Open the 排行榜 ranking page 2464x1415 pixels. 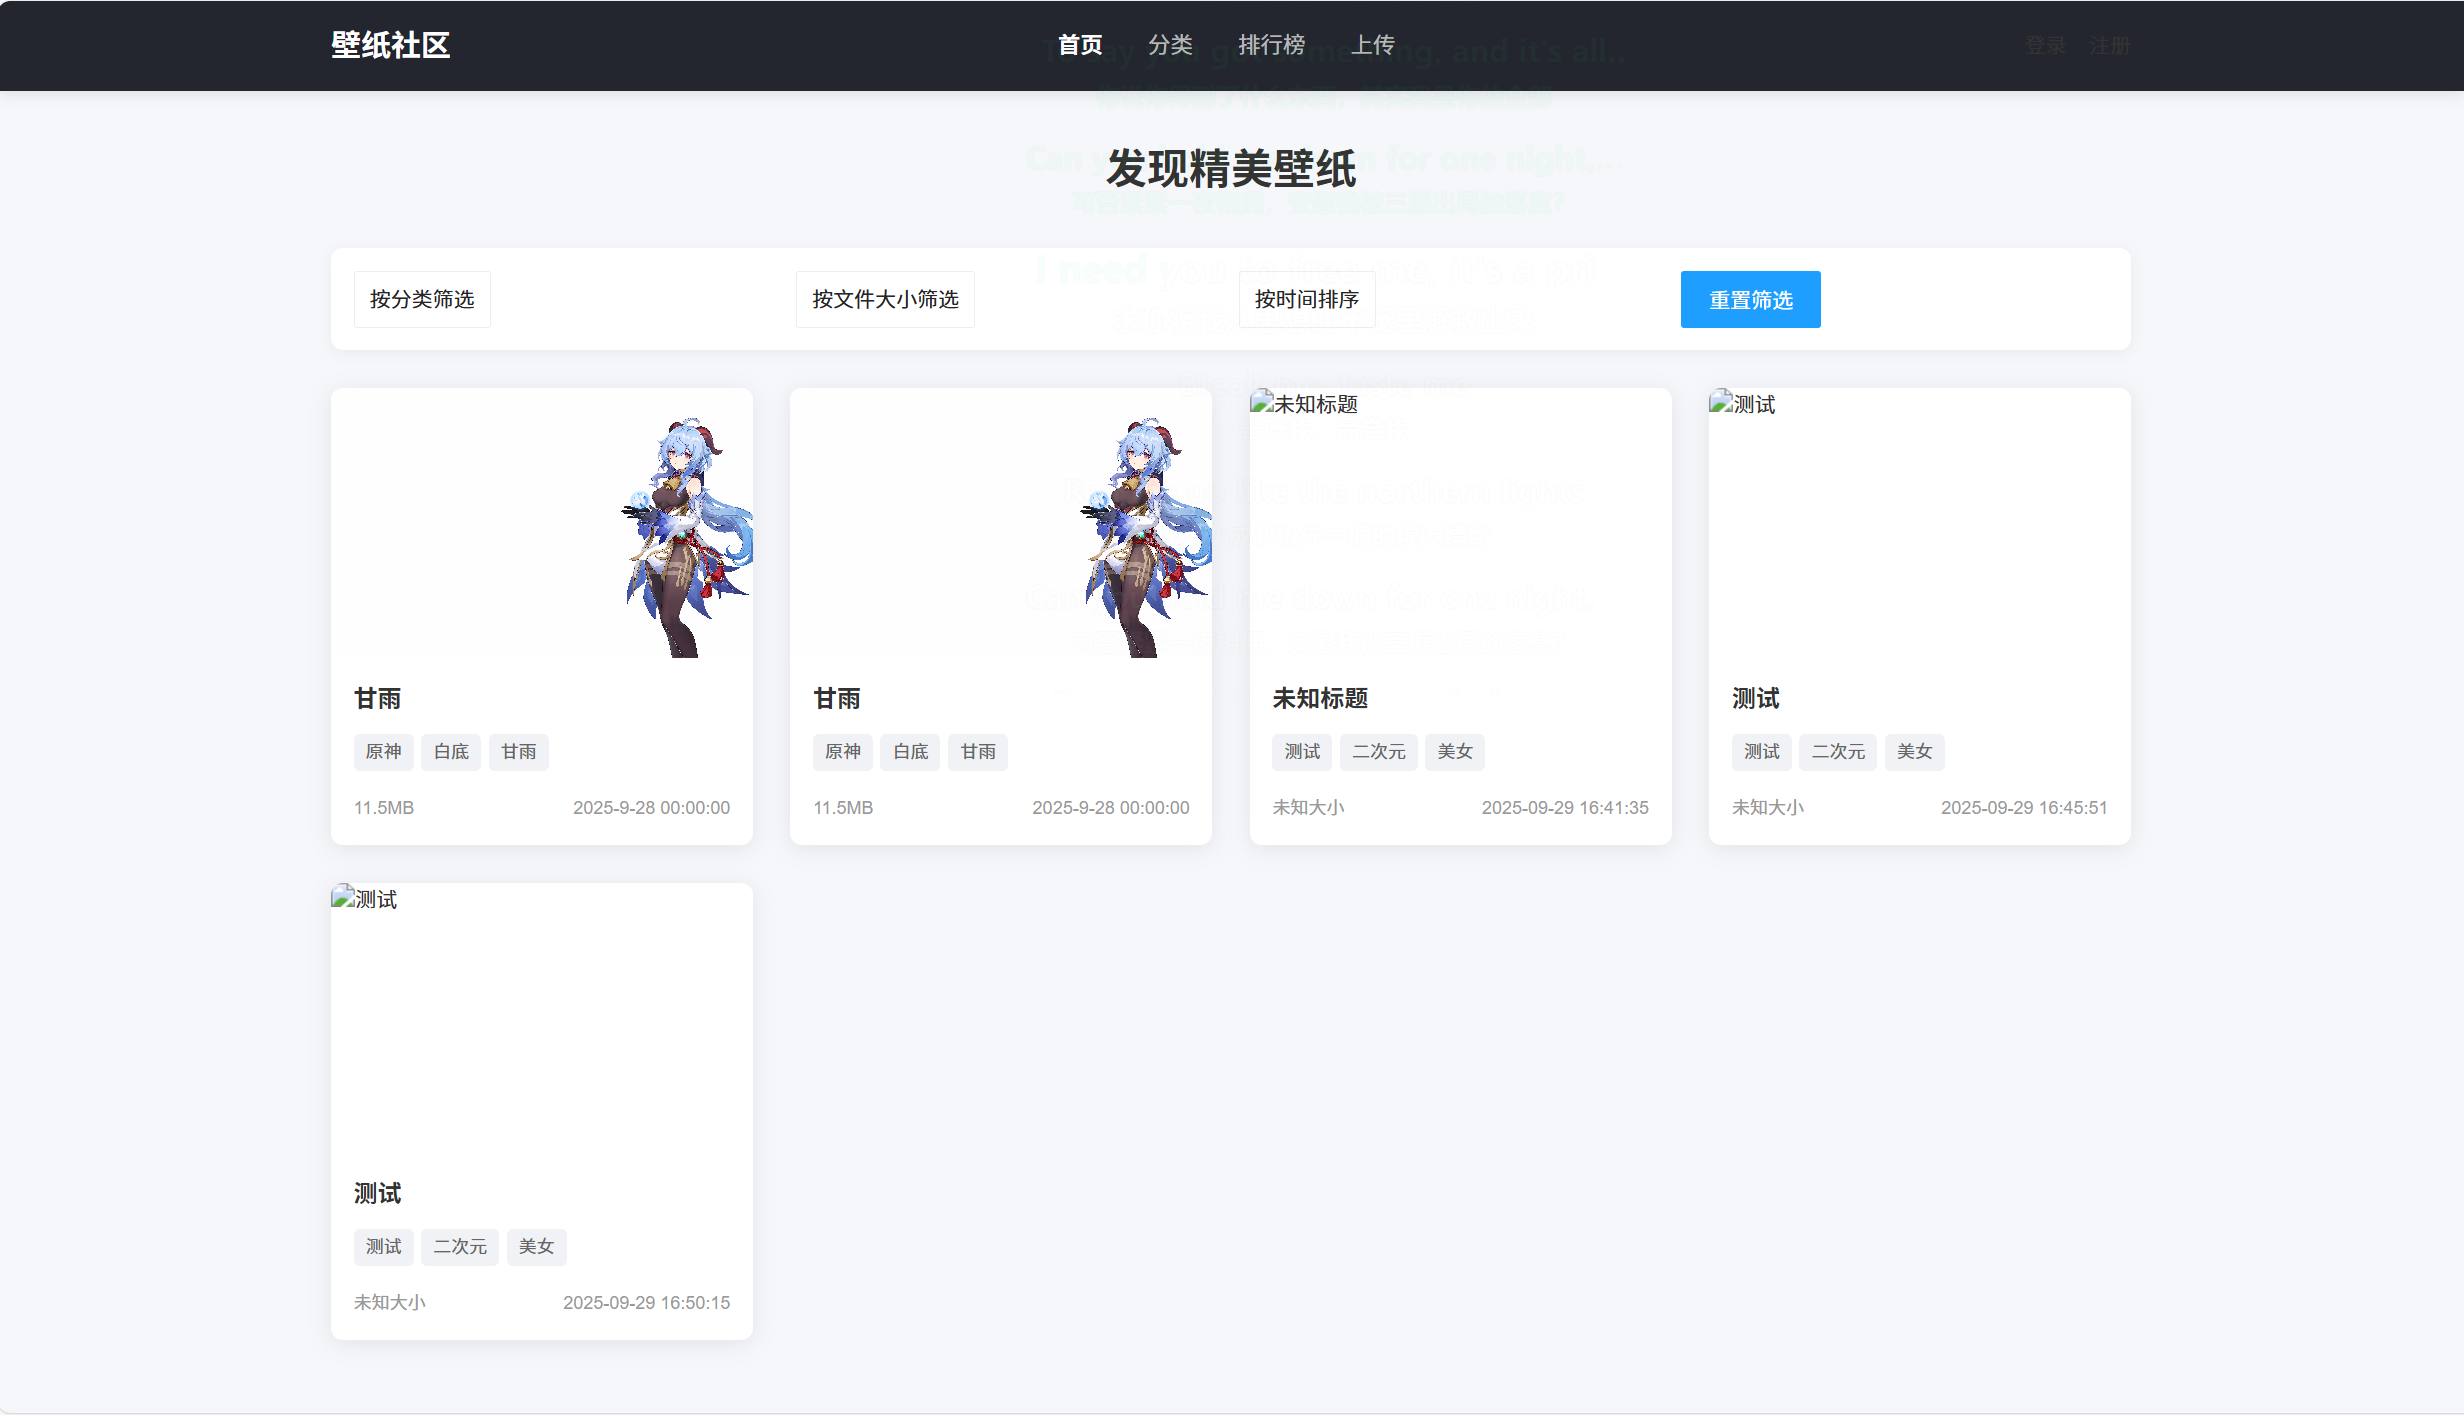click(x=1271, y=45)
